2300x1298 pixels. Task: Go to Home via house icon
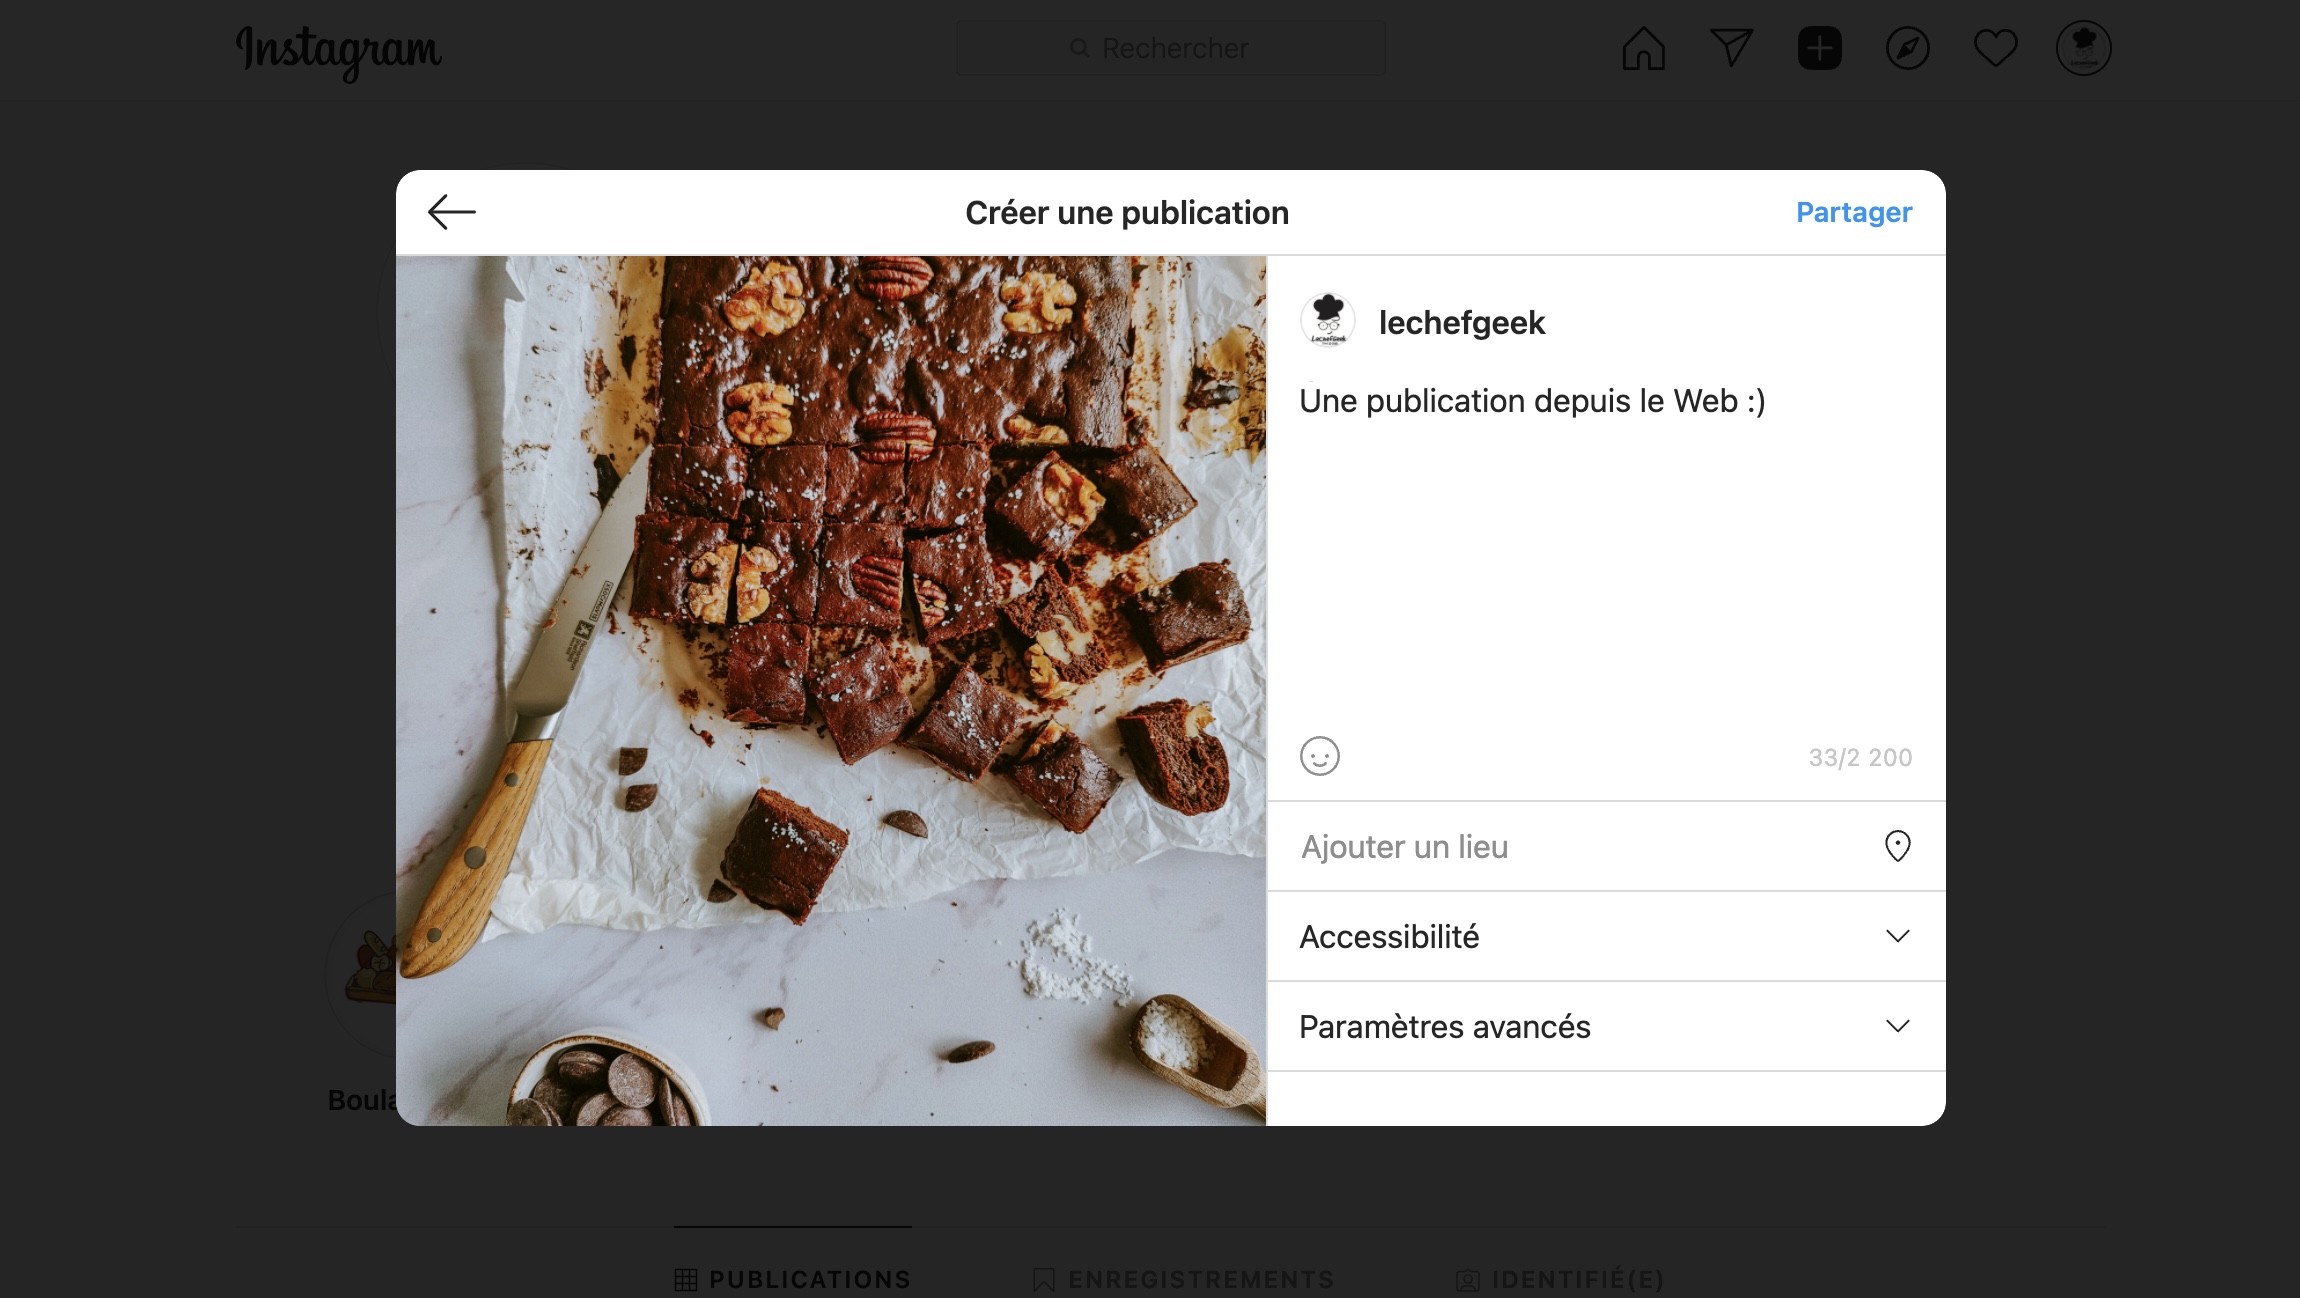pyautogui.click(x=1643, y=48)
